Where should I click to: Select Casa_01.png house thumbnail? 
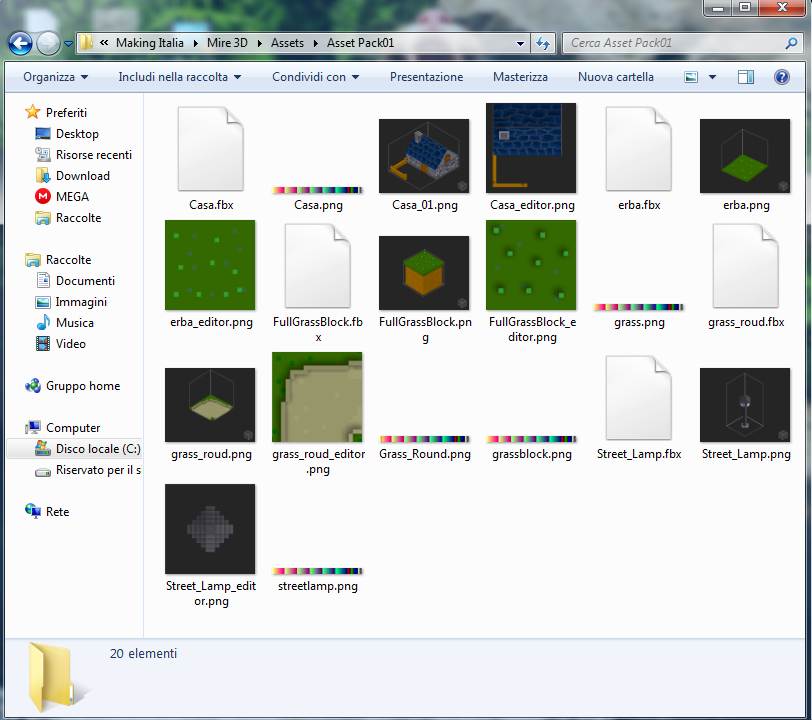pos(424,156)
